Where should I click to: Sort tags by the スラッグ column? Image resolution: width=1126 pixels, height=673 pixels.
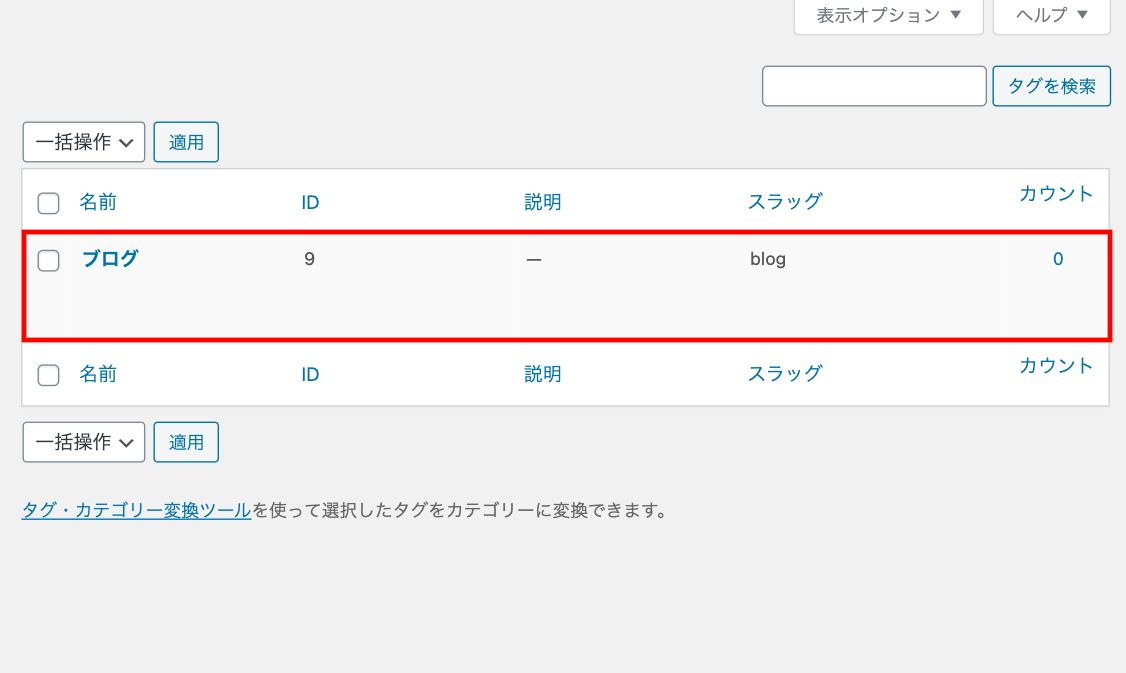[x=786, y=201]
